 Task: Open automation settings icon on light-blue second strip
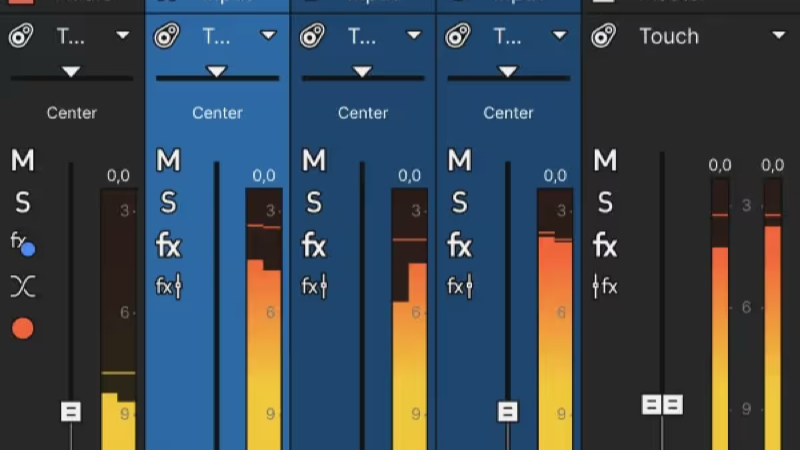(167, 35)
